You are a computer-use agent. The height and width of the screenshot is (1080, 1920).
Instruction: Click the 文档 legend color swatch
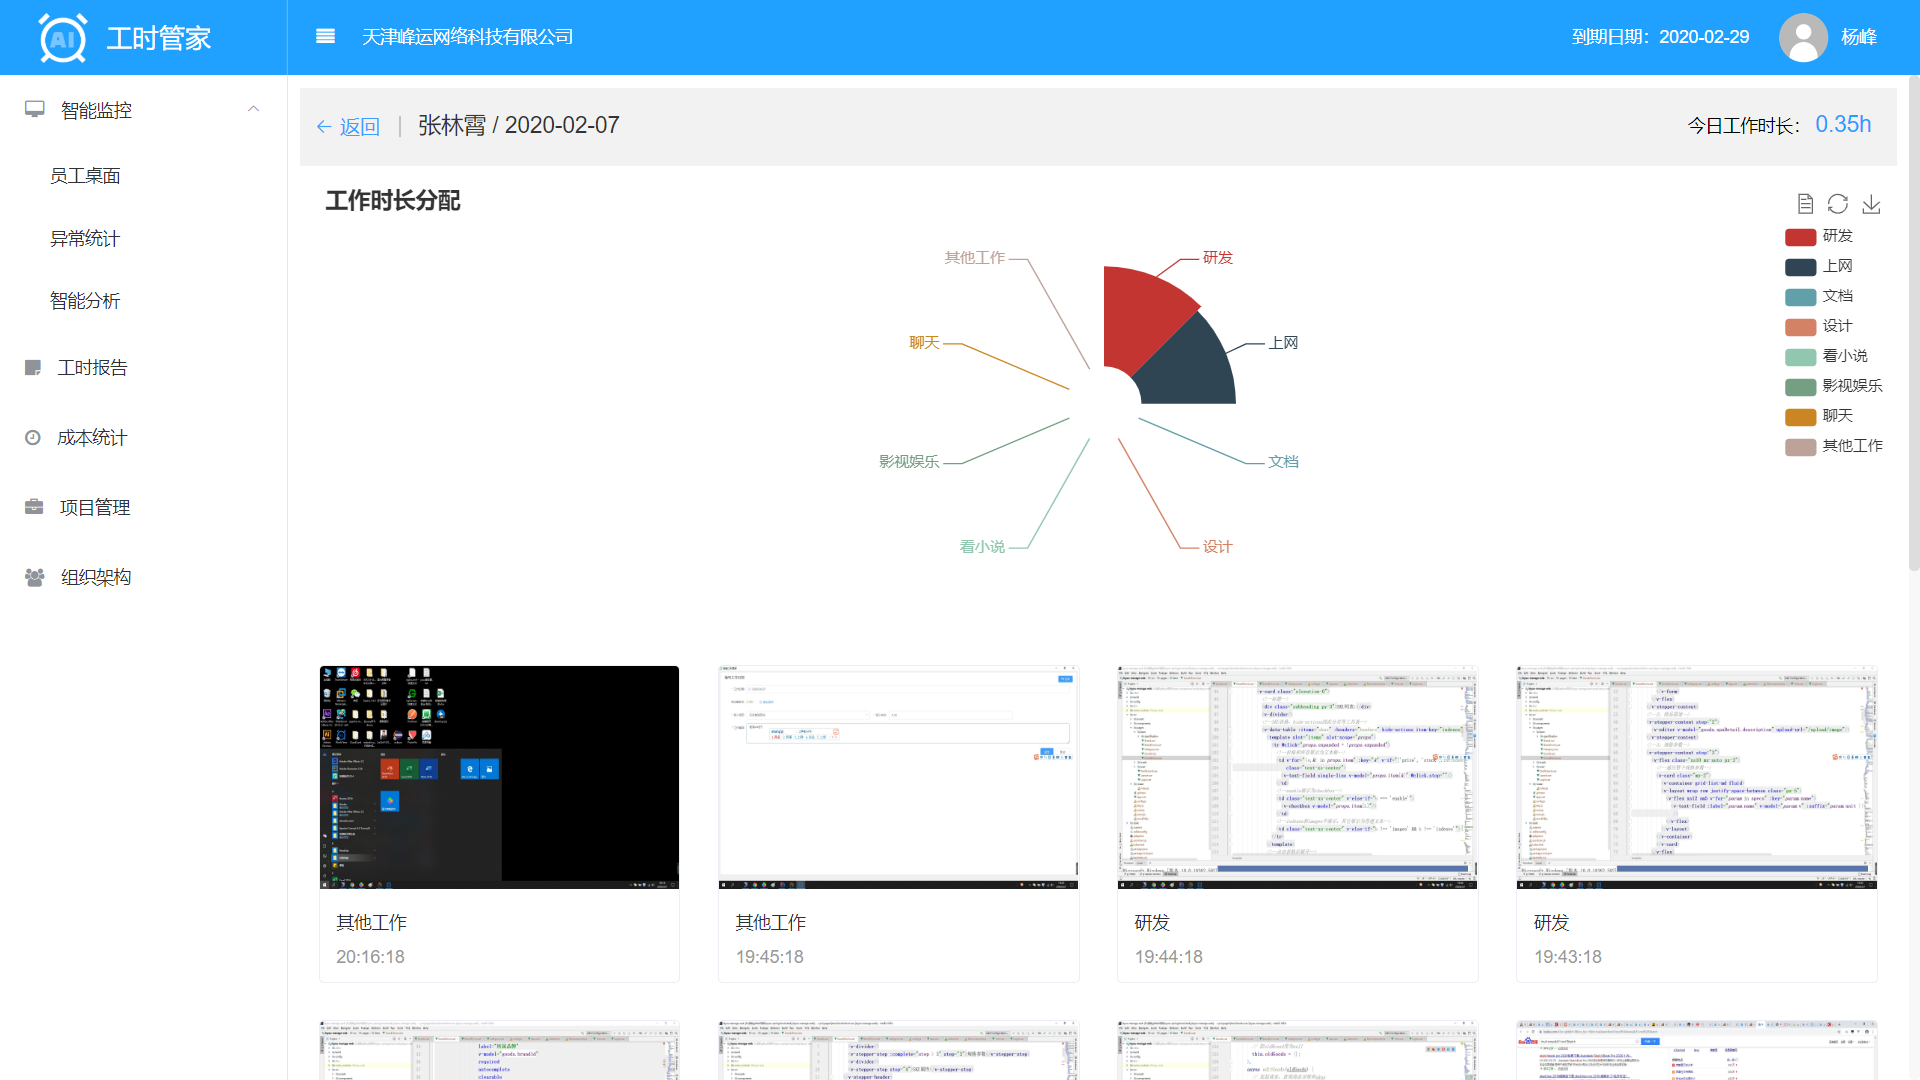[1800, 297]
